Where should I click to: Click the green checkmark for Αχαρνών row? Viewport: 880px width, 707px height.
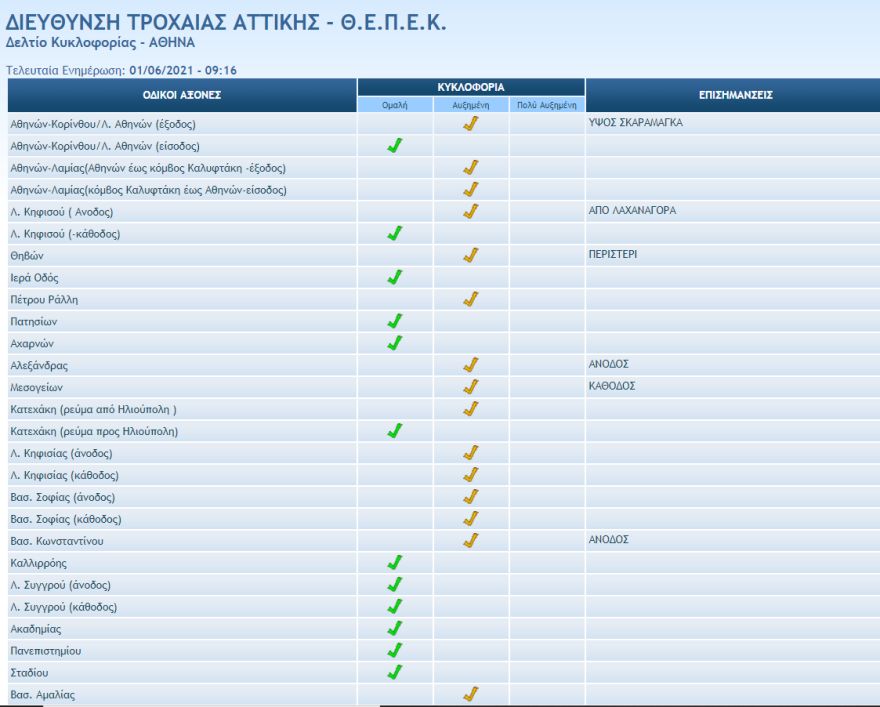coord(394,343)
